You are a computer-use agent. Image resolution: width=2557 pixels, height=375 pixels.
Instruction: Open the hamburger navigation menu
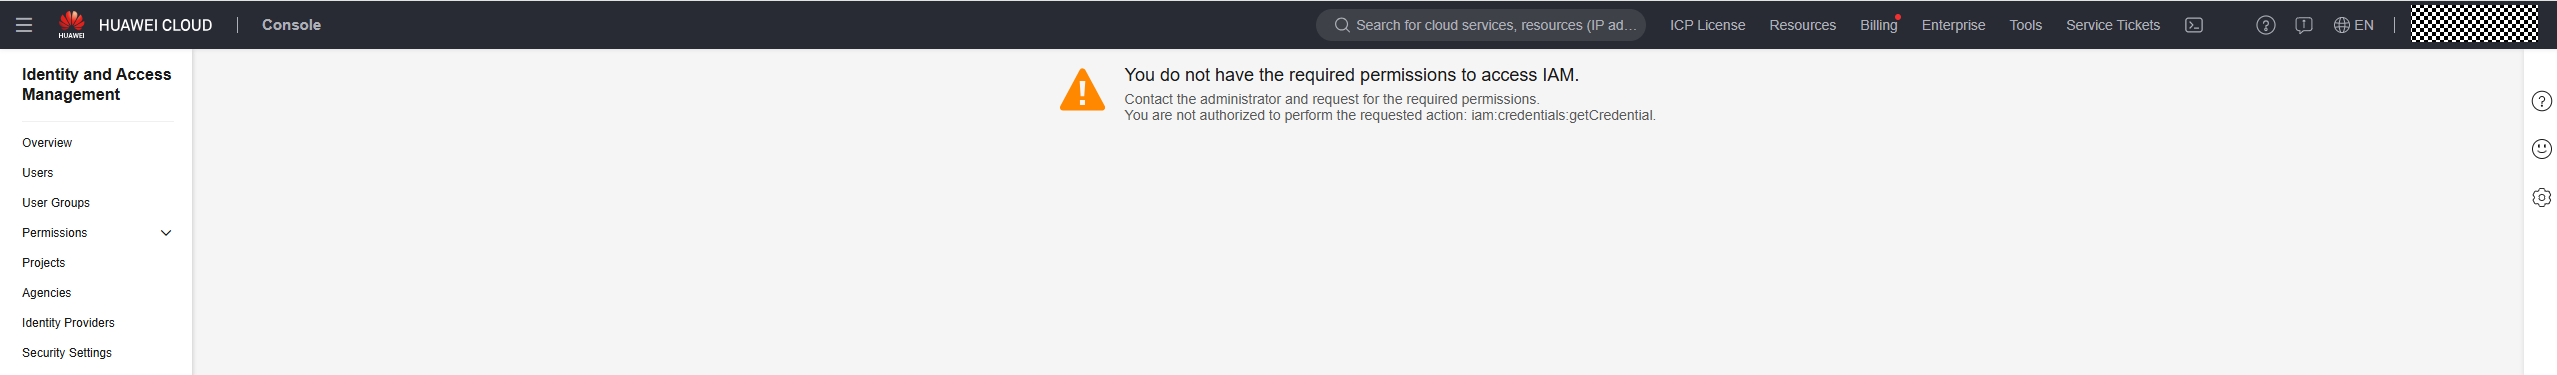point(24,25)
